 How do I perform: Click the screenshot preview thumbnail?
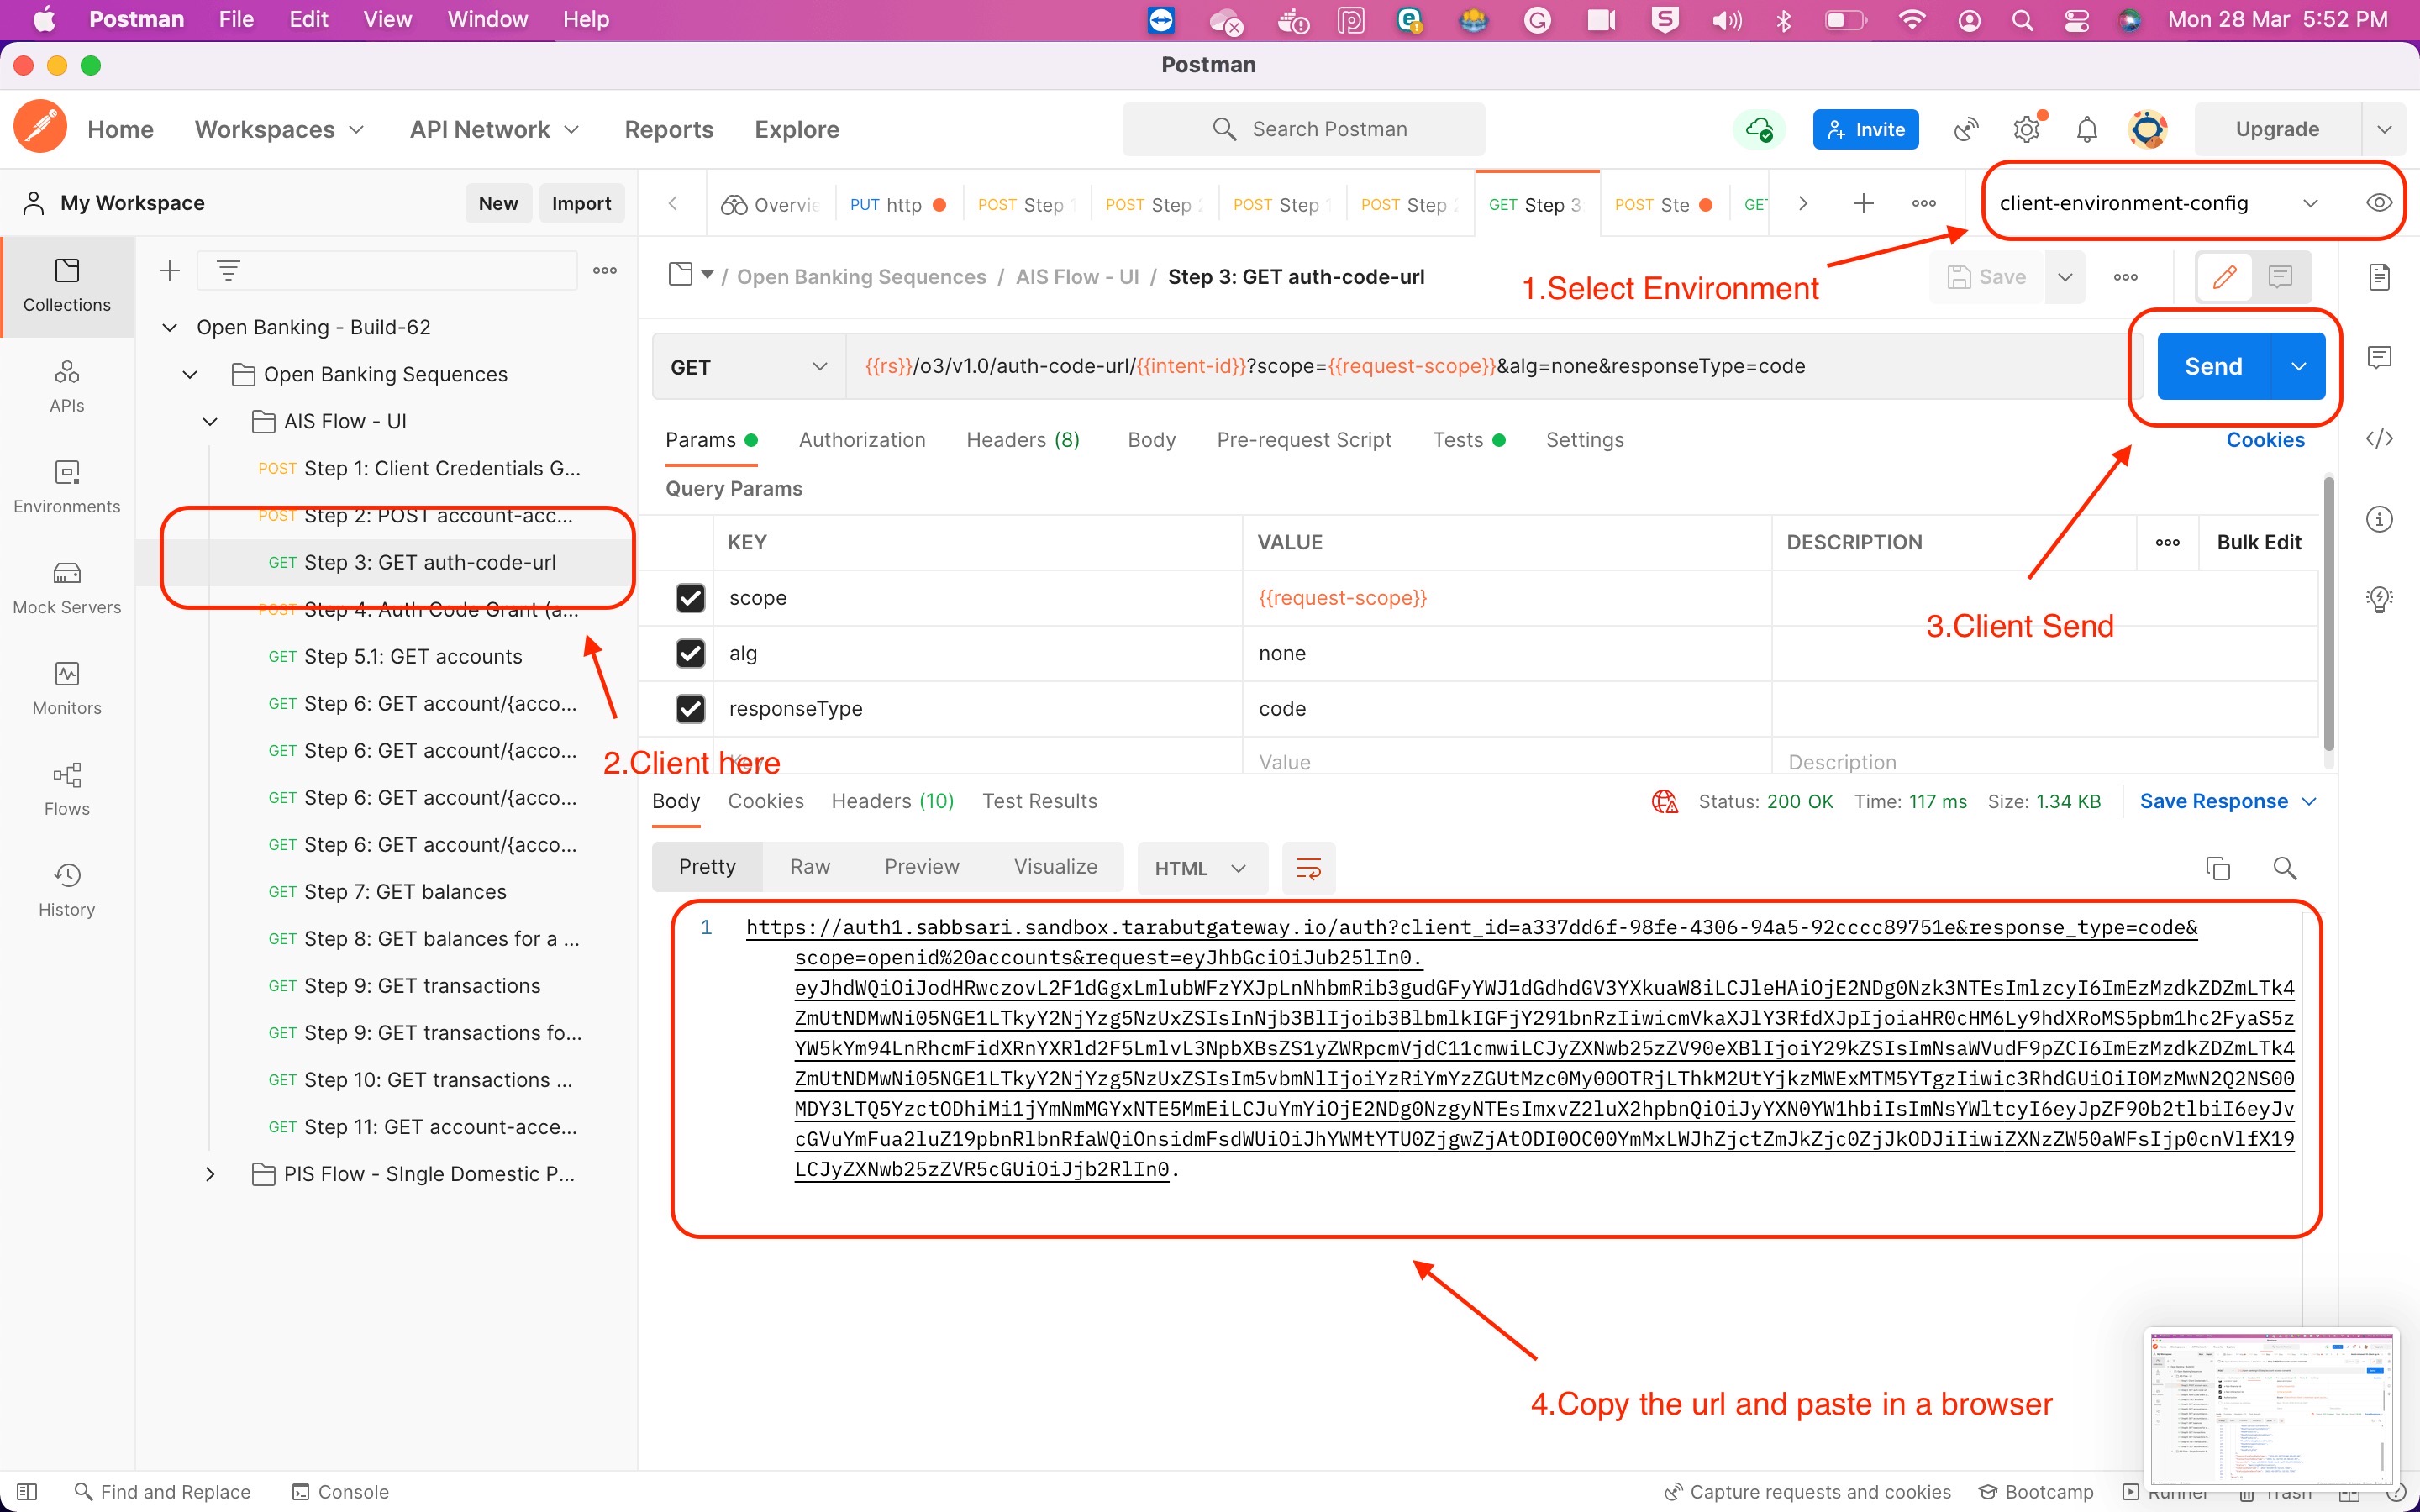click(2271, 1407)
